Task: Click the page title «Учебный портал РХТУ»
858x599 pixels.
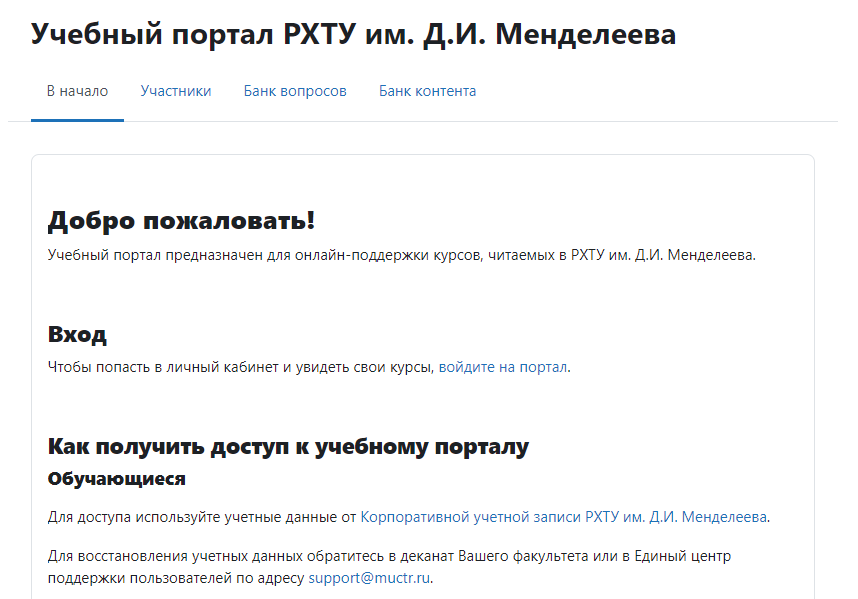Action: pos(353,34)
